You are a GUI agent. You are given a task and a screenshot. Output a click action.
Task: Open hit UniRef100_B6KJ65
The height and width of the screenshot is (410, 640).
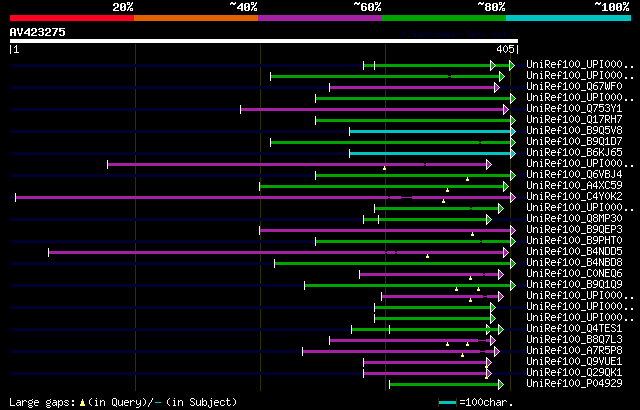coord(574,153)
